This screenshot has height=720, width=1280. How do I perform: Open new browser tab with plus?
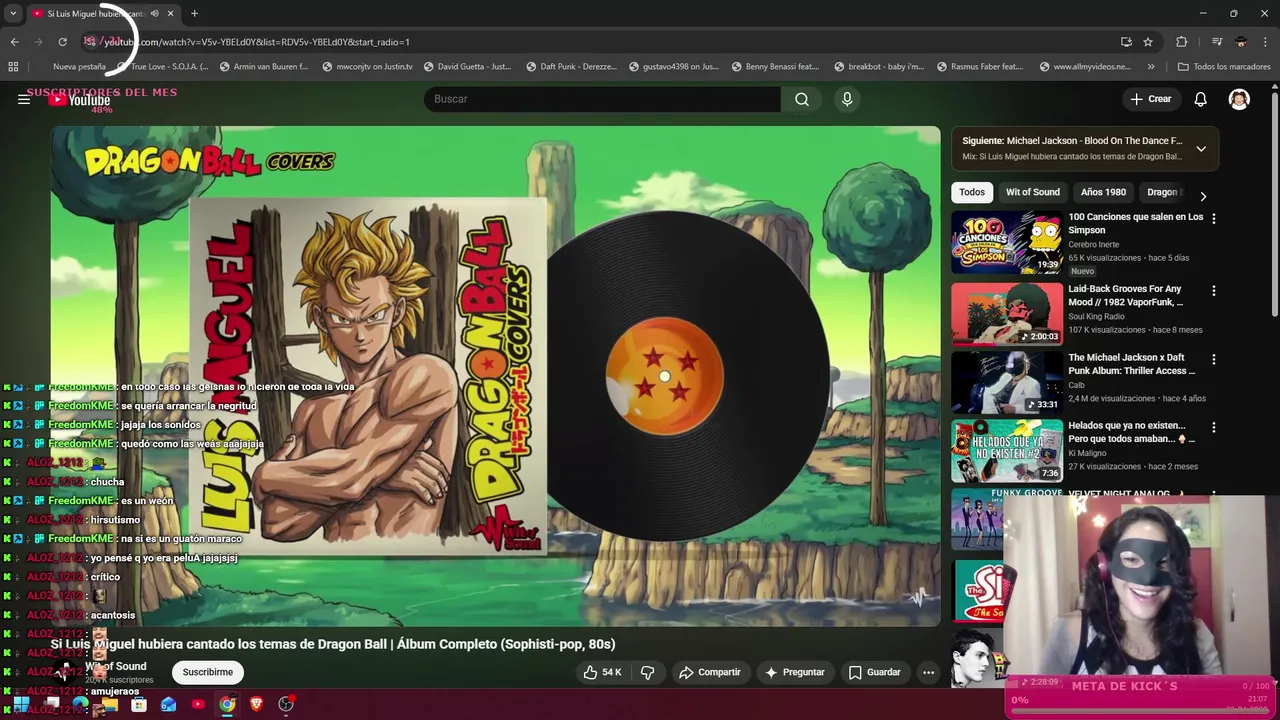pyautogui.click(x=194, y=14)
